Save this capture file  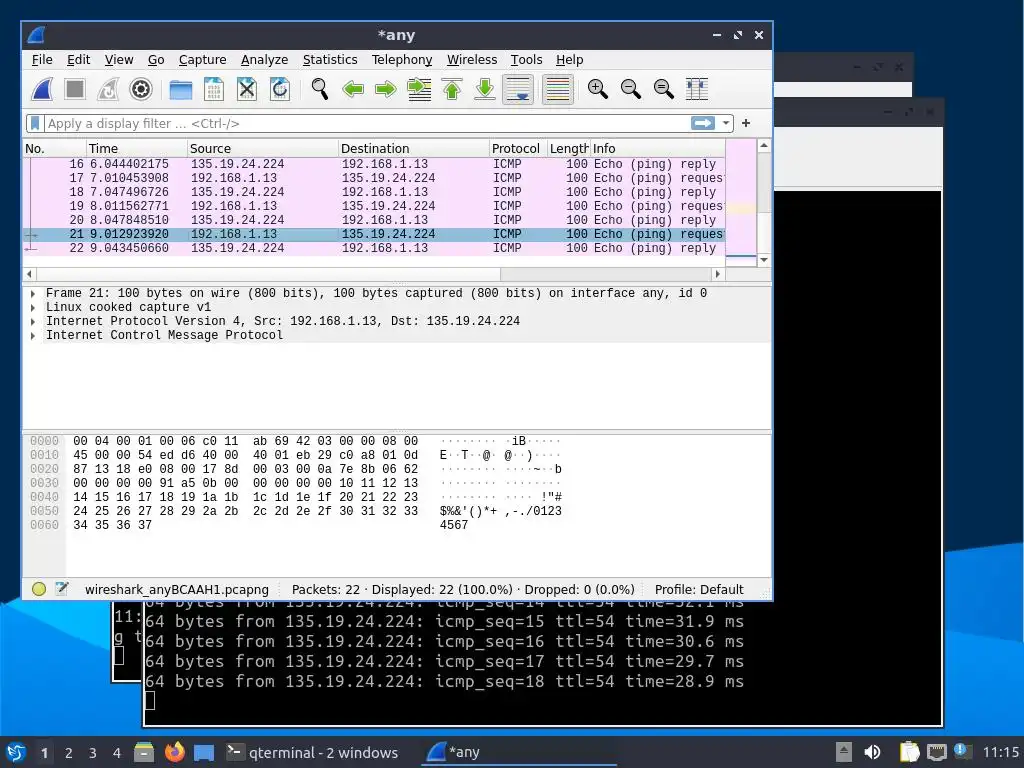[214, 89]
